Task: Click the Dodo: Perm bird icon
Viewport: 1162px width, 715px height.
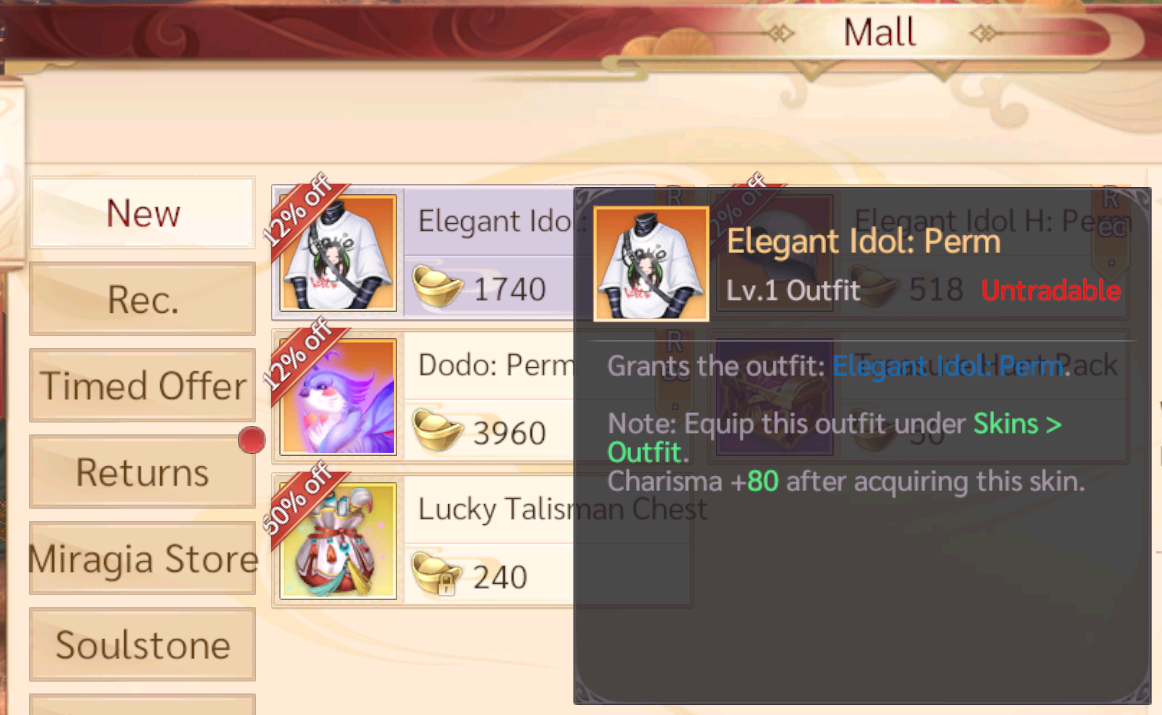Action: [338, 396]
